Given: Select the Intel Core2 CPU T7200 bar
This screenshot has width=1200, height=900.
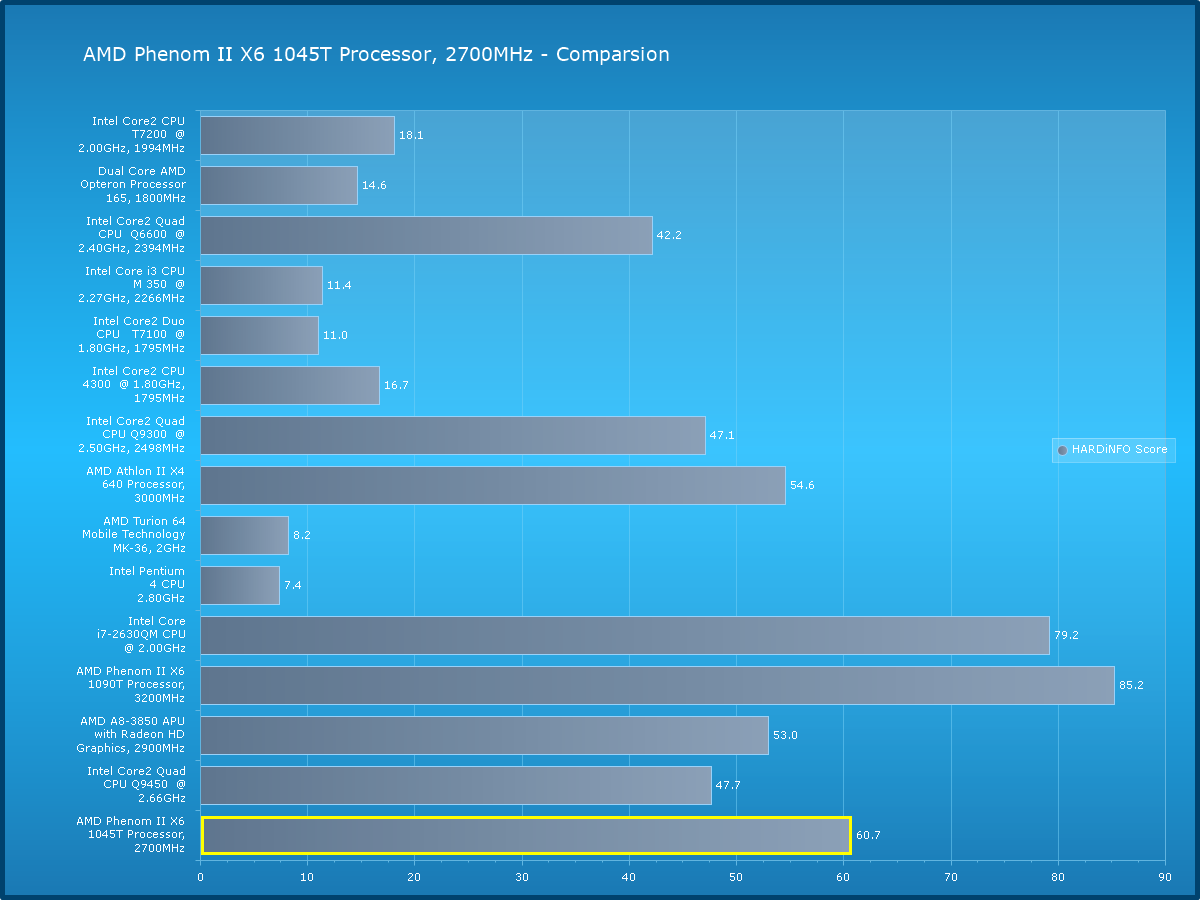Looking at the screenshot, I should (297, 135).
